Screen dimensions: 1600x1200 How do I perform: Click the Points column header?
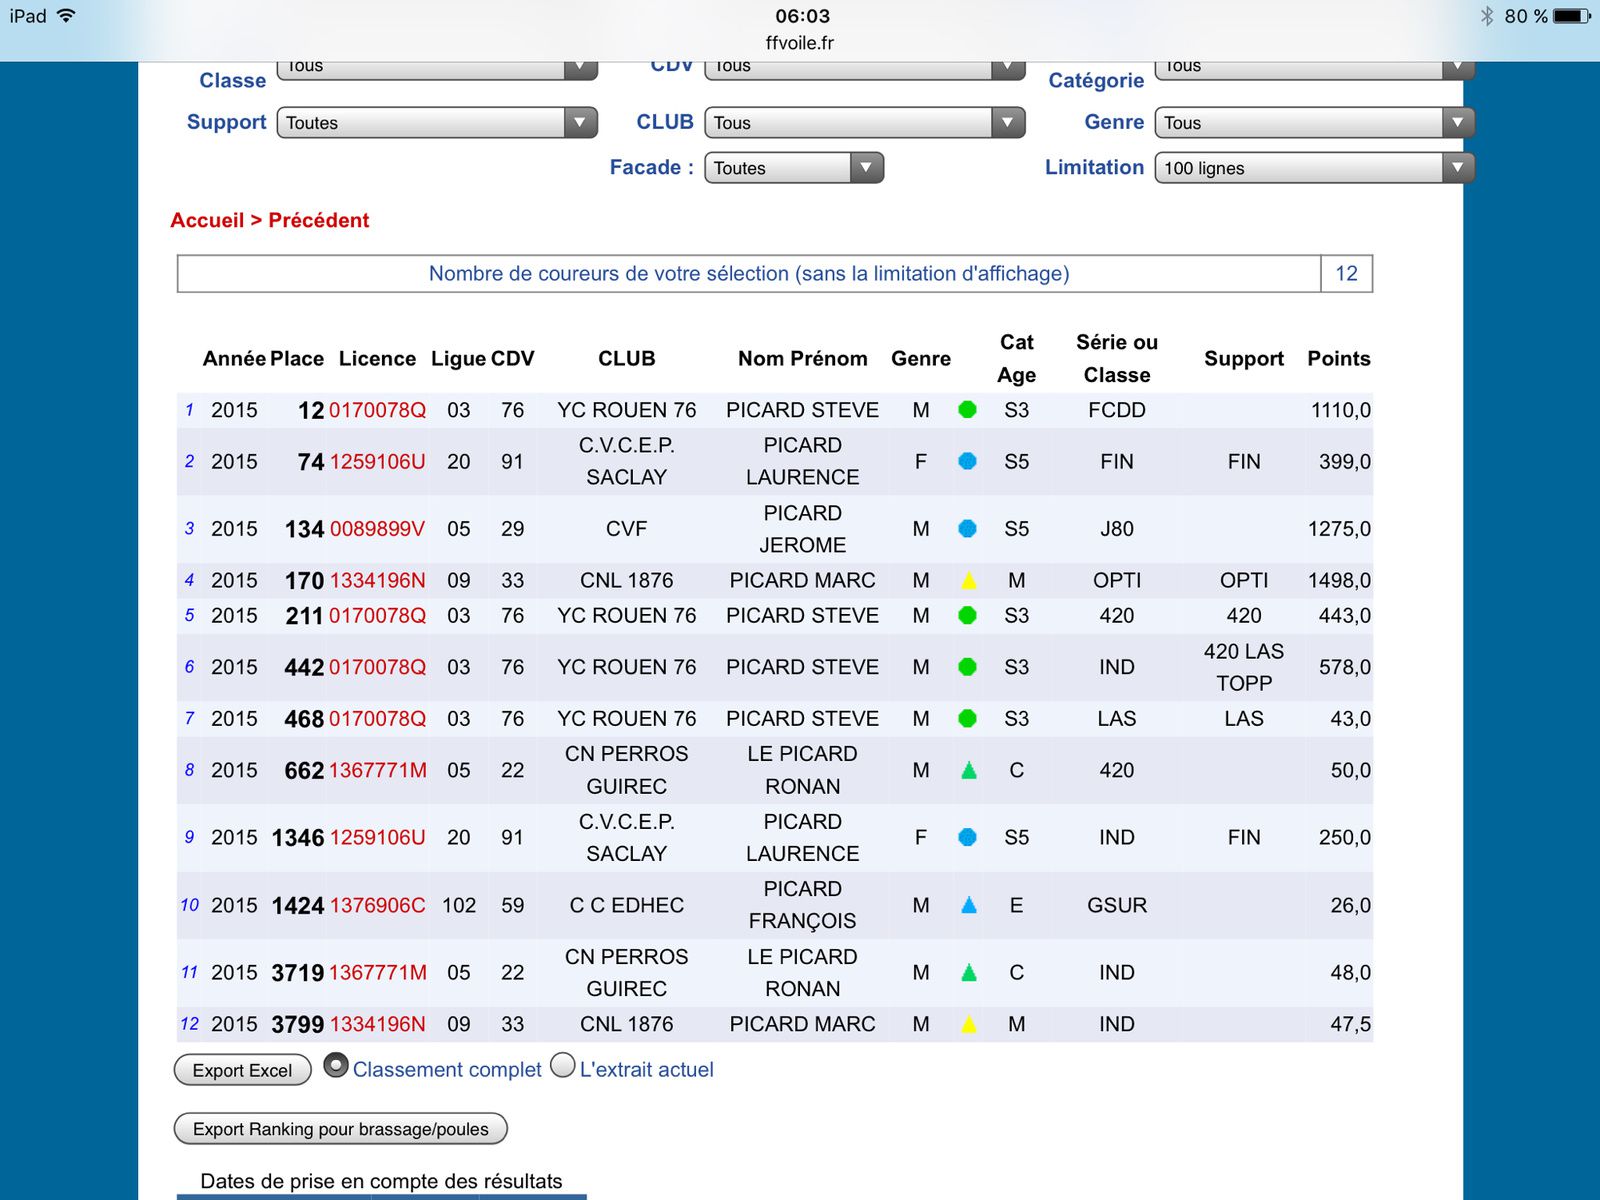tap(1338, 359)
